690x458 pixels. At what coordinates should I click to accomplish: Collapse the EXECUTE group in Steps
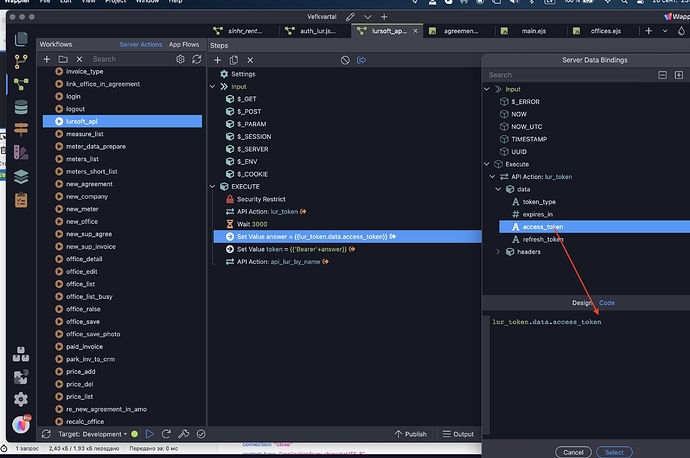[212, 187]
